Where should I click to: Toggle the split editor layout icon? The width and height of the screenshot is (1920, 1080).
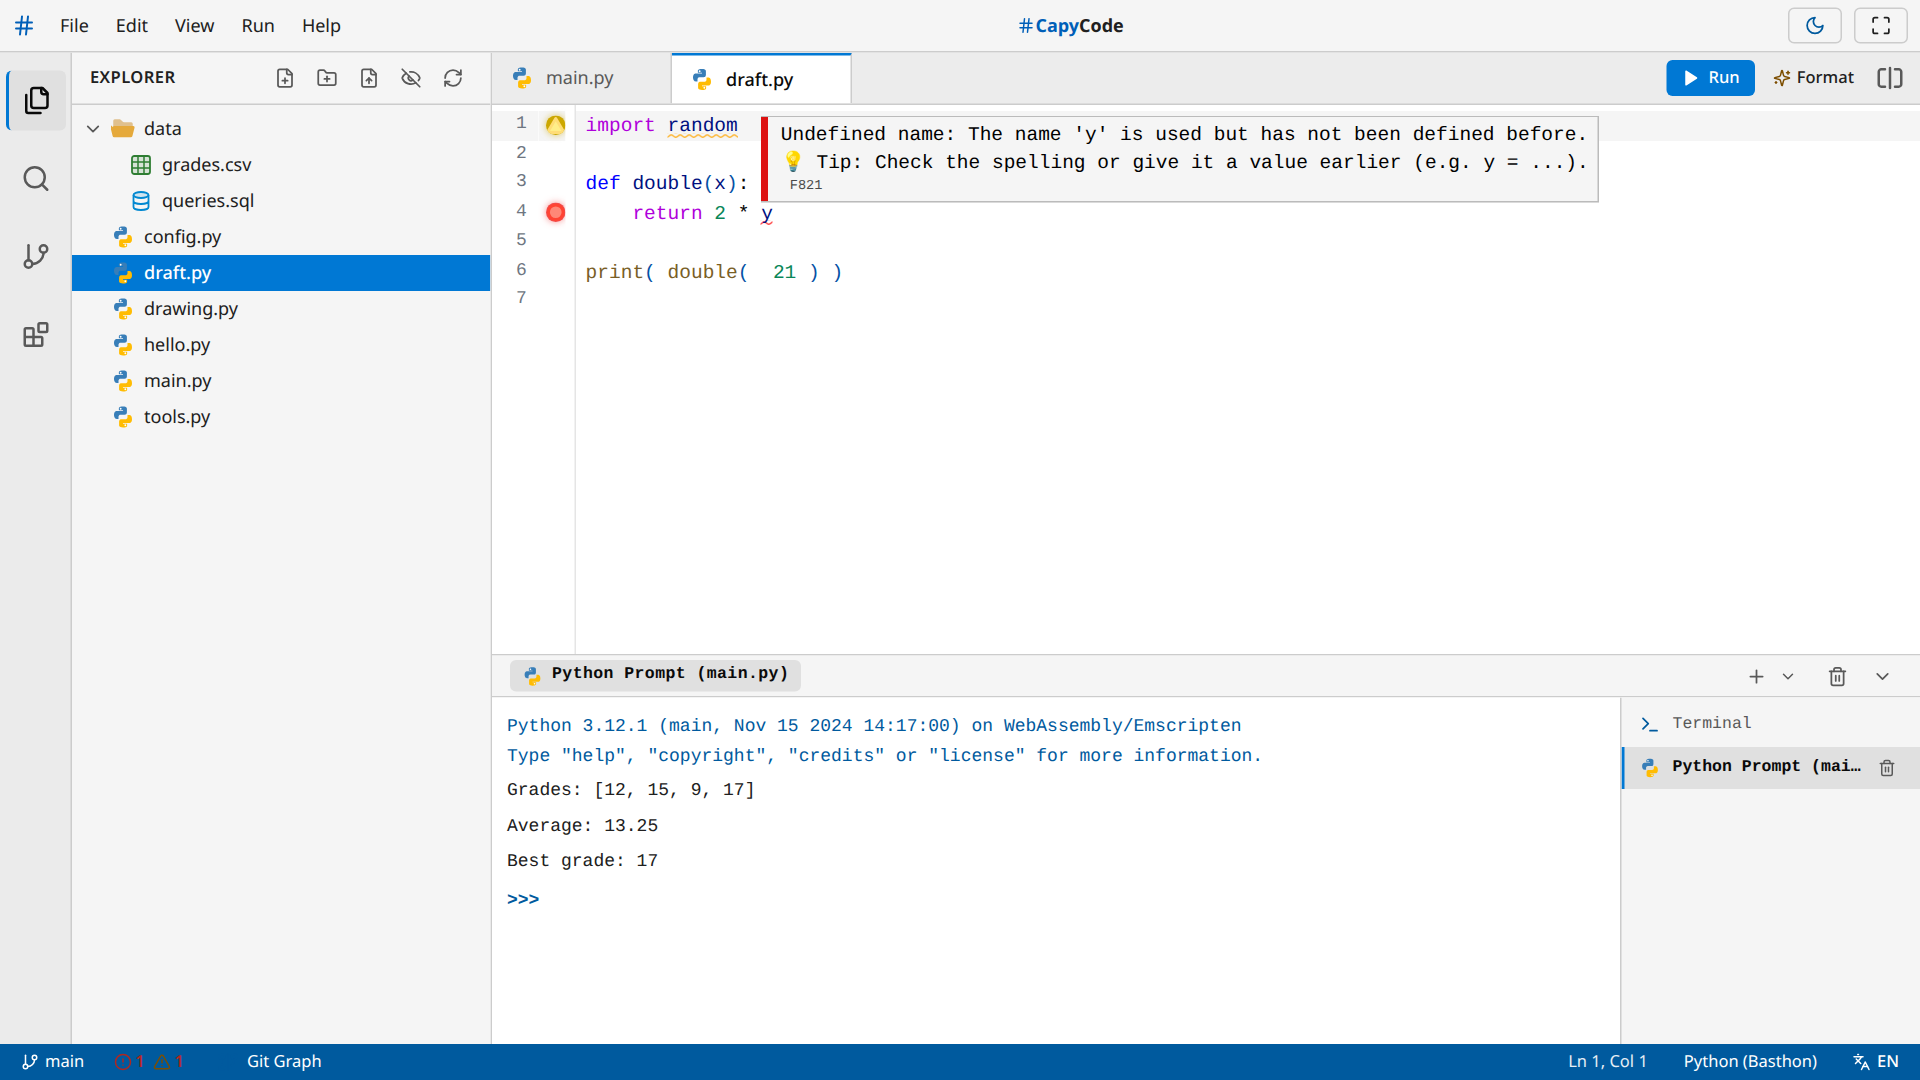(x=1889, y=78)
